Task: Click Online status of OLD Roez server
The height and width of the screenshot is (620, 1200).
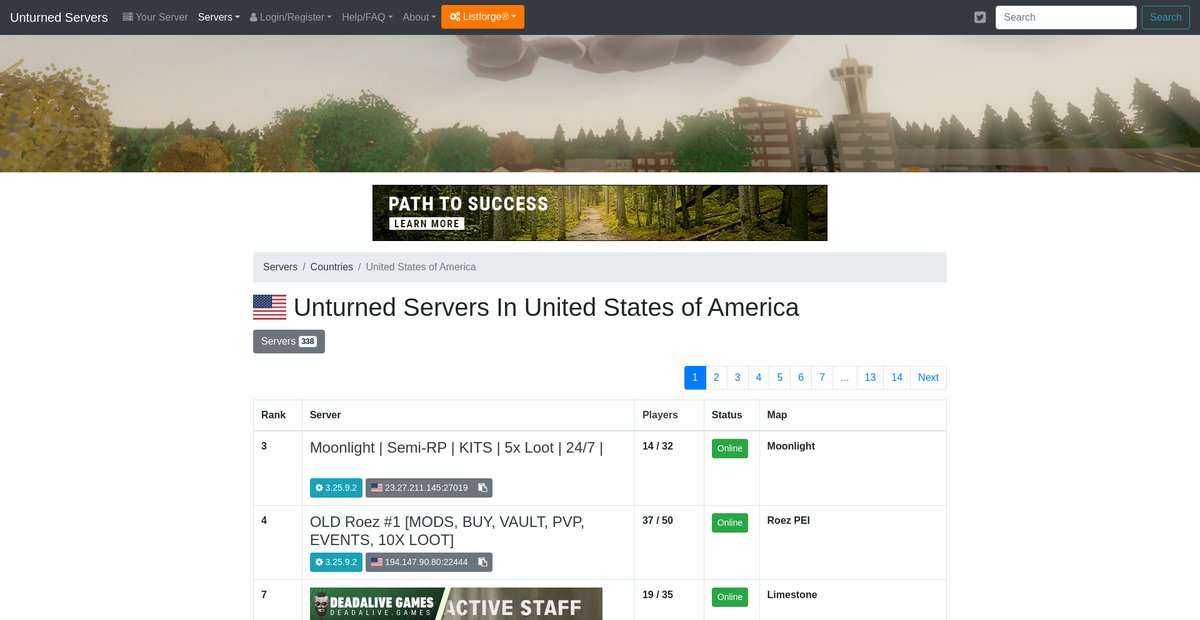Action: [x=730, y=522]
